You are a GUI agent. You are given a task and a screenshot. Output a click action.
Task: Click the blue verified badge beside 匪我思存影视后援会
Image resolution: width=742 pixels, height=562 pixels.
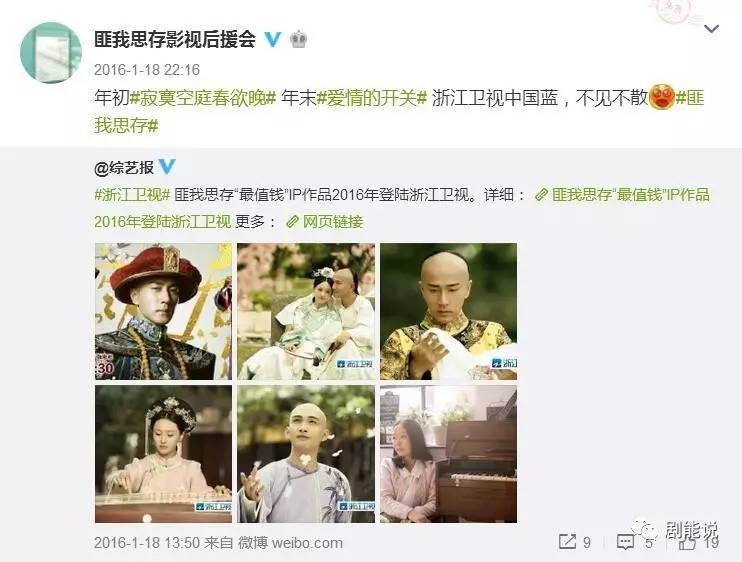pos(273,39)
